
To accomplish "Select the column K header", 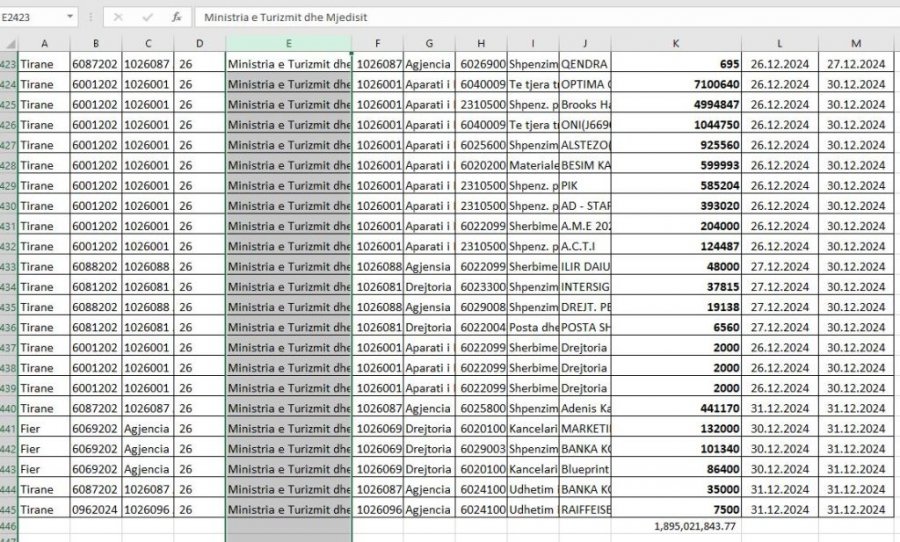I will (677, 43).
